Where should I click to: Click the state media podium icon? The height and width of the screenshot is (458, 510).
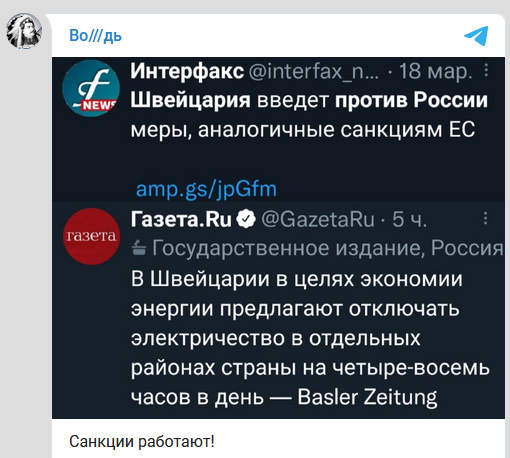point(139,248)
